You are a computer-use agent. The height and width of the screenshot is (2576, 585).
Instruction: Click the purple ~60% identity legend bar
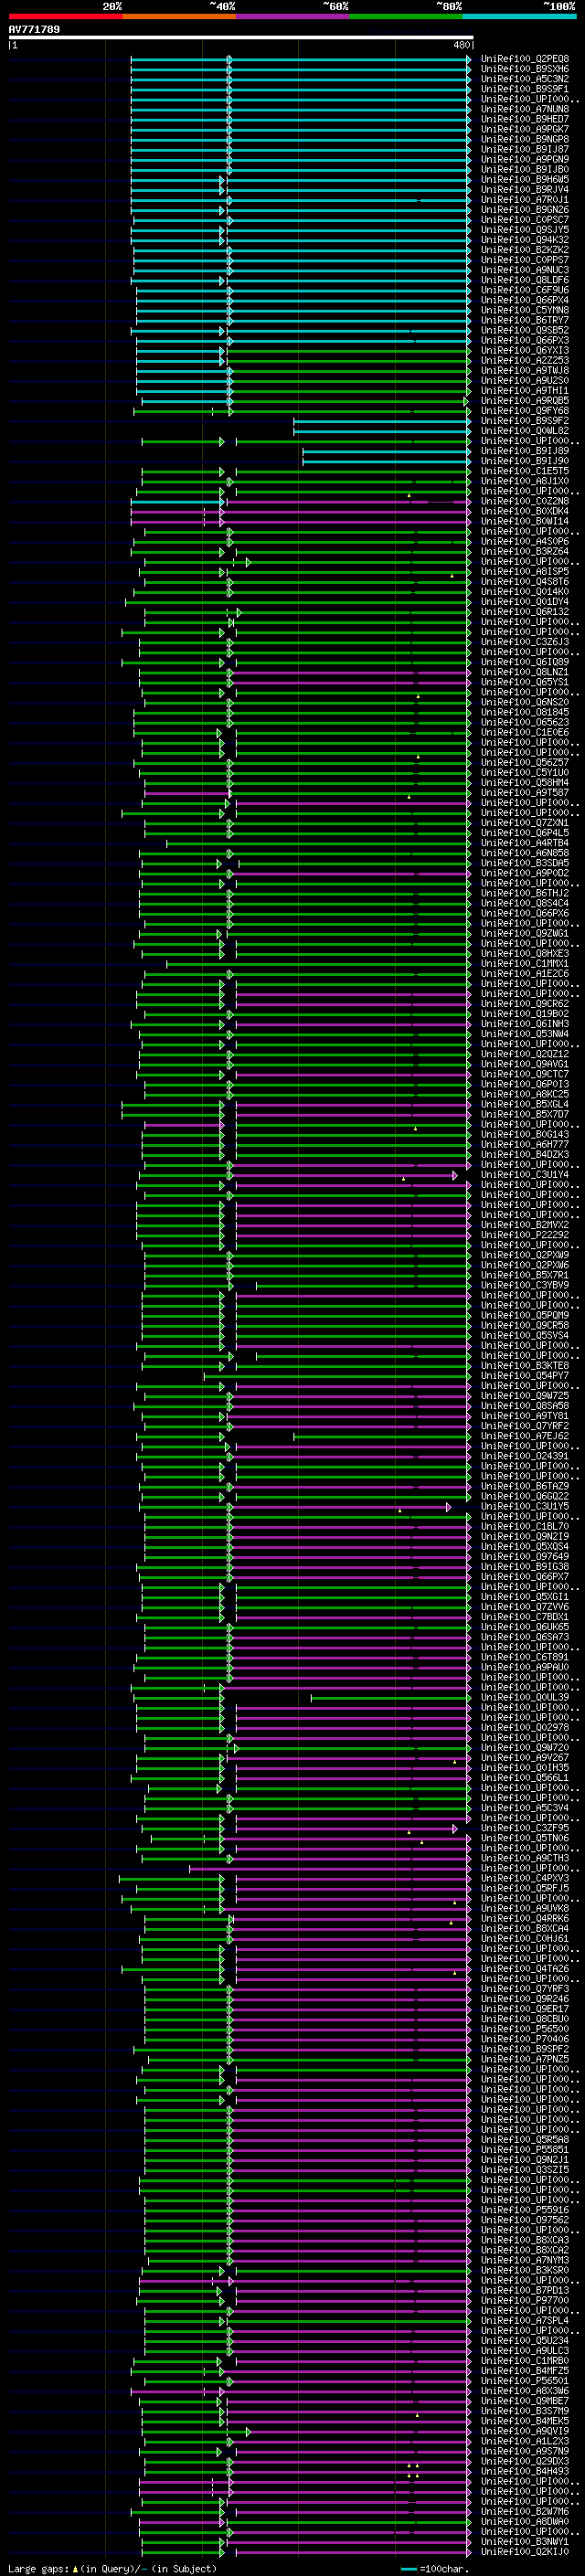click(x=293, y=16)
